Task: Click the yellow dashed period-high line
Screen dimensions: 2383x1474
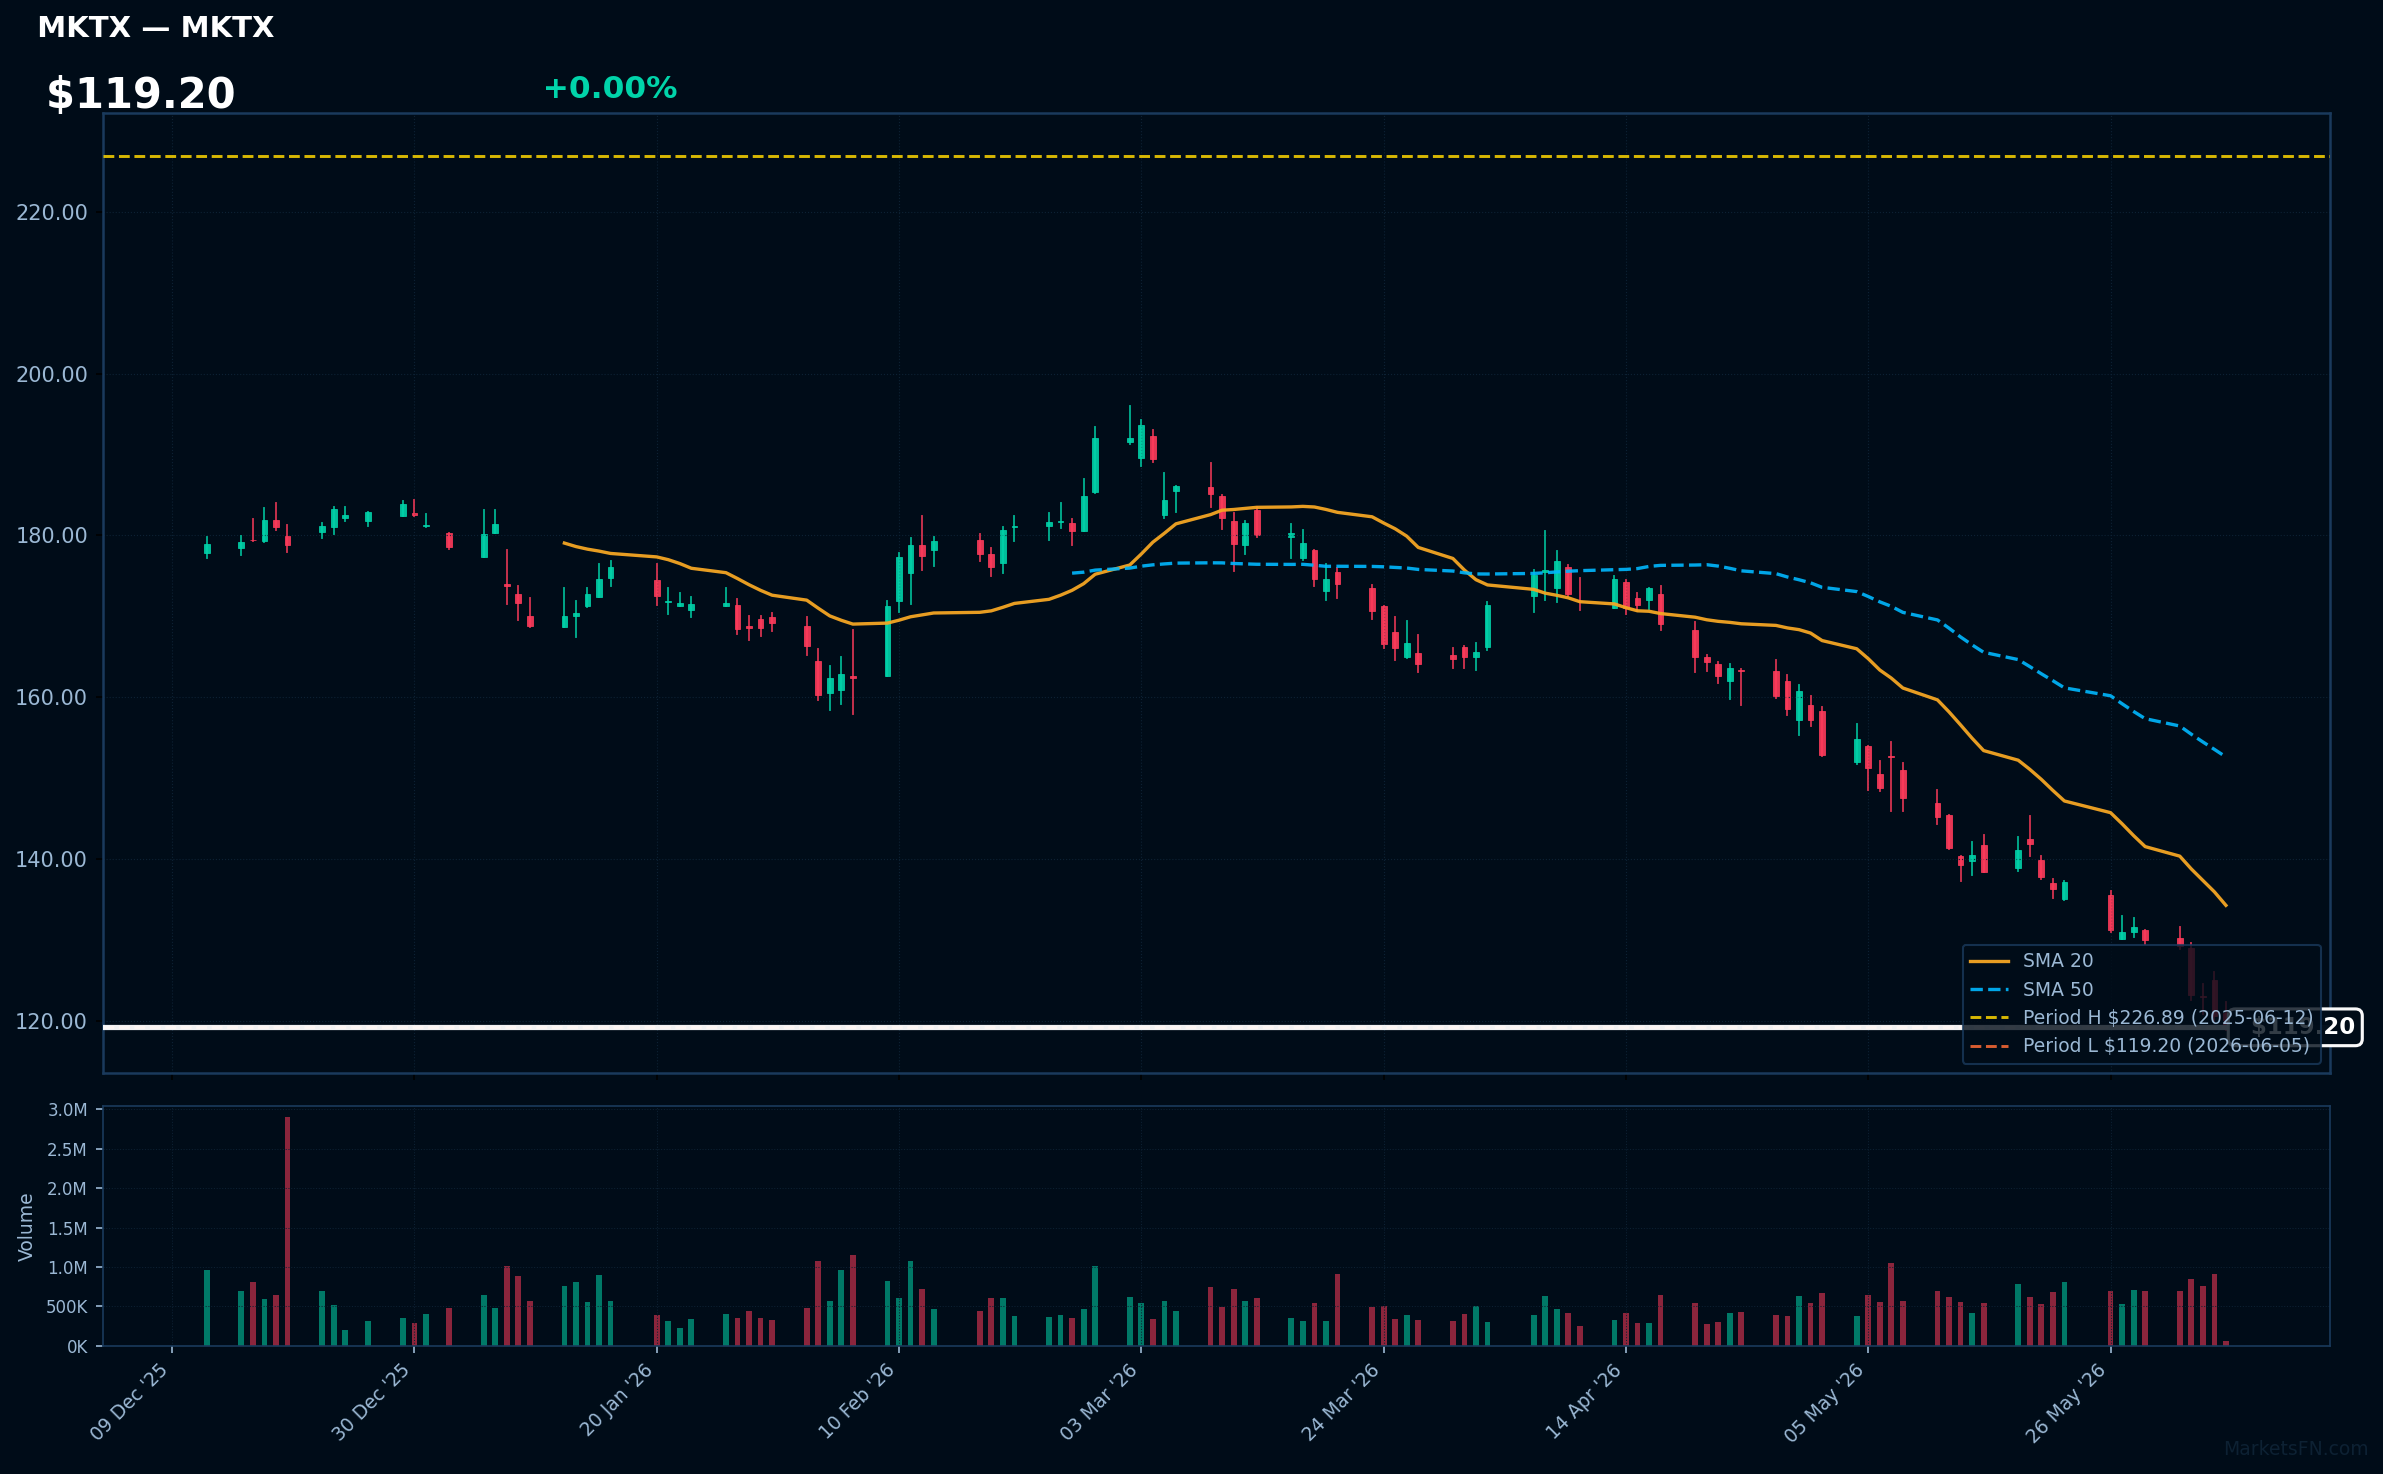Action: click(1216, 157)
